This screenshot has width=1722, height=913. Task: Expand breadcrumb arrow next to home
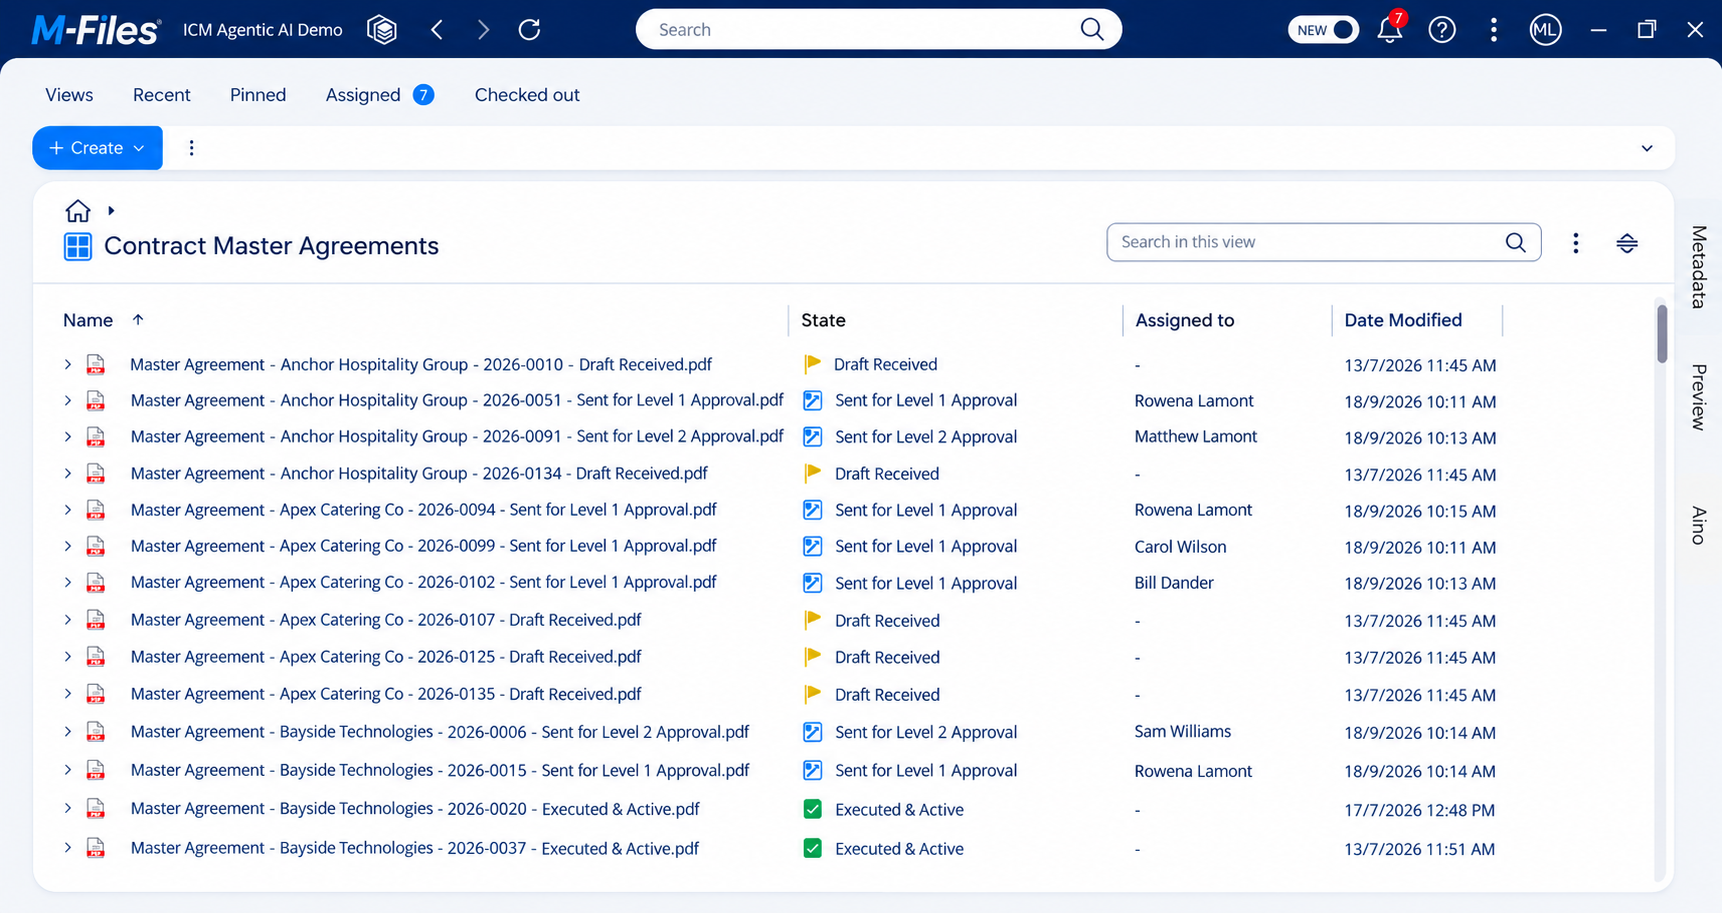(111, 211)
